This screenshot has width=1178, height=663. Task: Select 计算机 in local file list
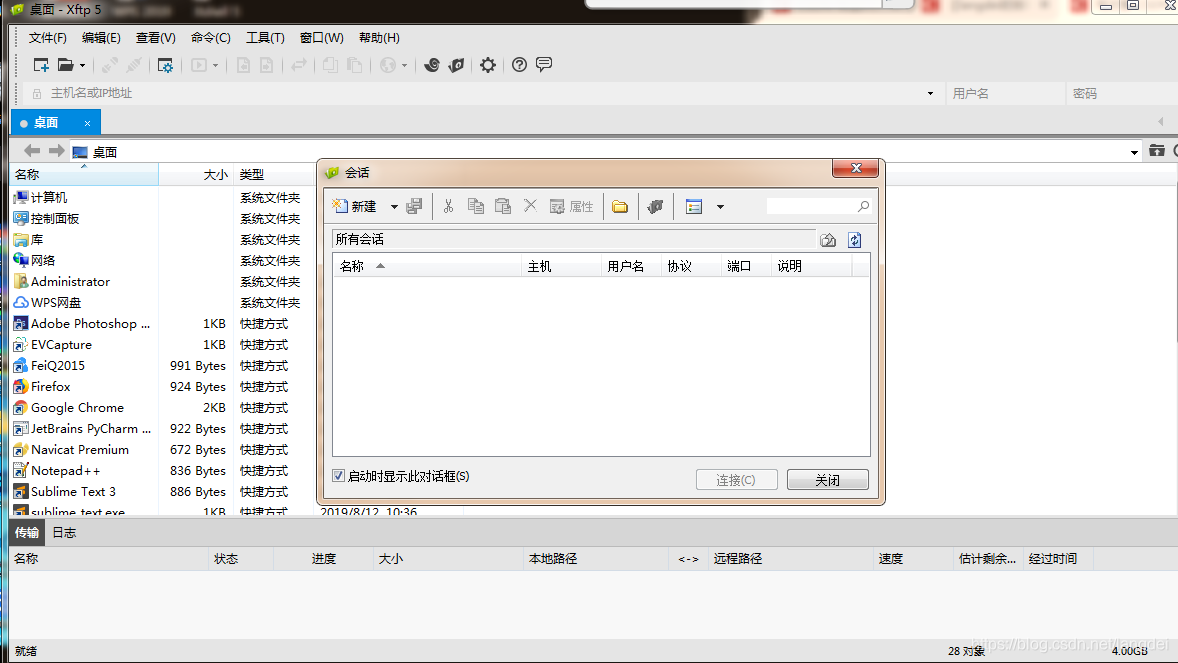click(x=49, y=197)
